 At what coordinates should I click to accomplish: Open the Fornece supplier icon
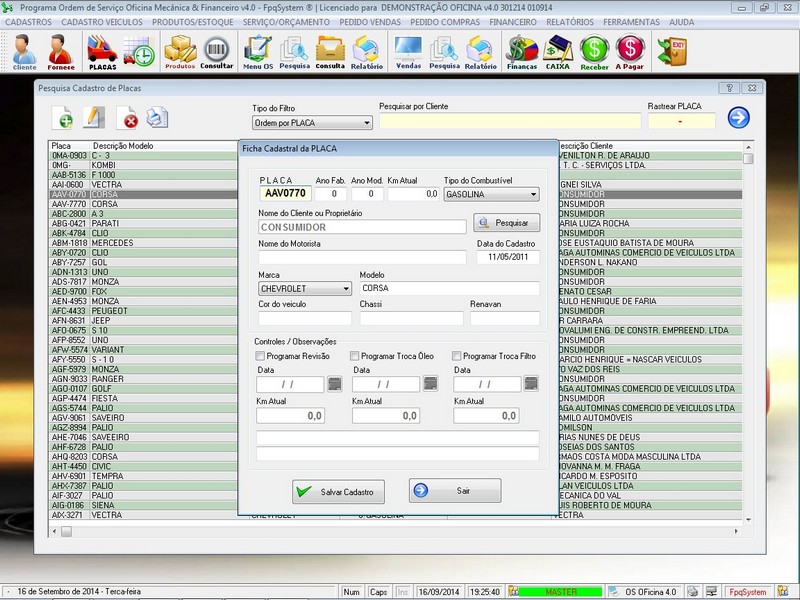tap(61, 52)
